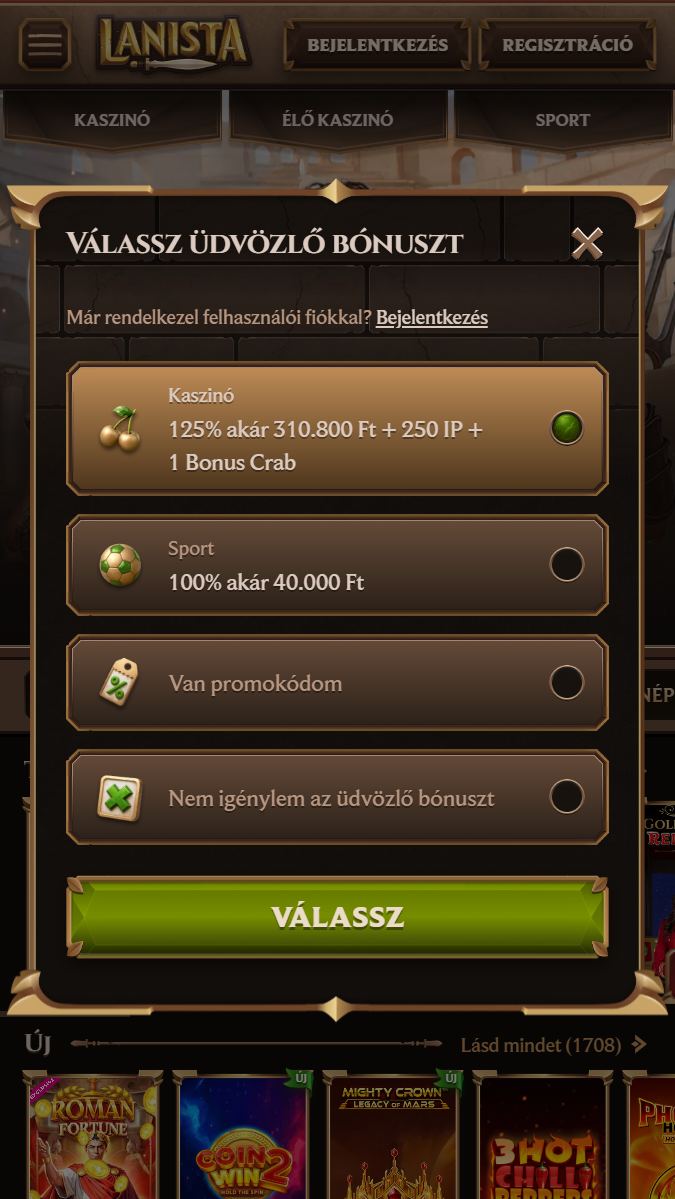Select the Sport 100% bonus radio button
675x1199 pixels.
(566, 565)
